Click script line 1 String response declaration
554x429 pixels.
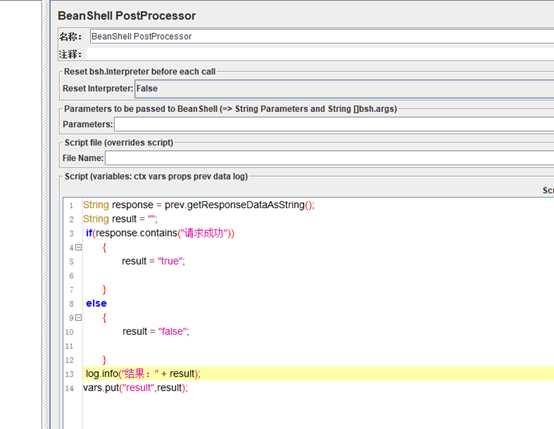click(x=199, y=205)
